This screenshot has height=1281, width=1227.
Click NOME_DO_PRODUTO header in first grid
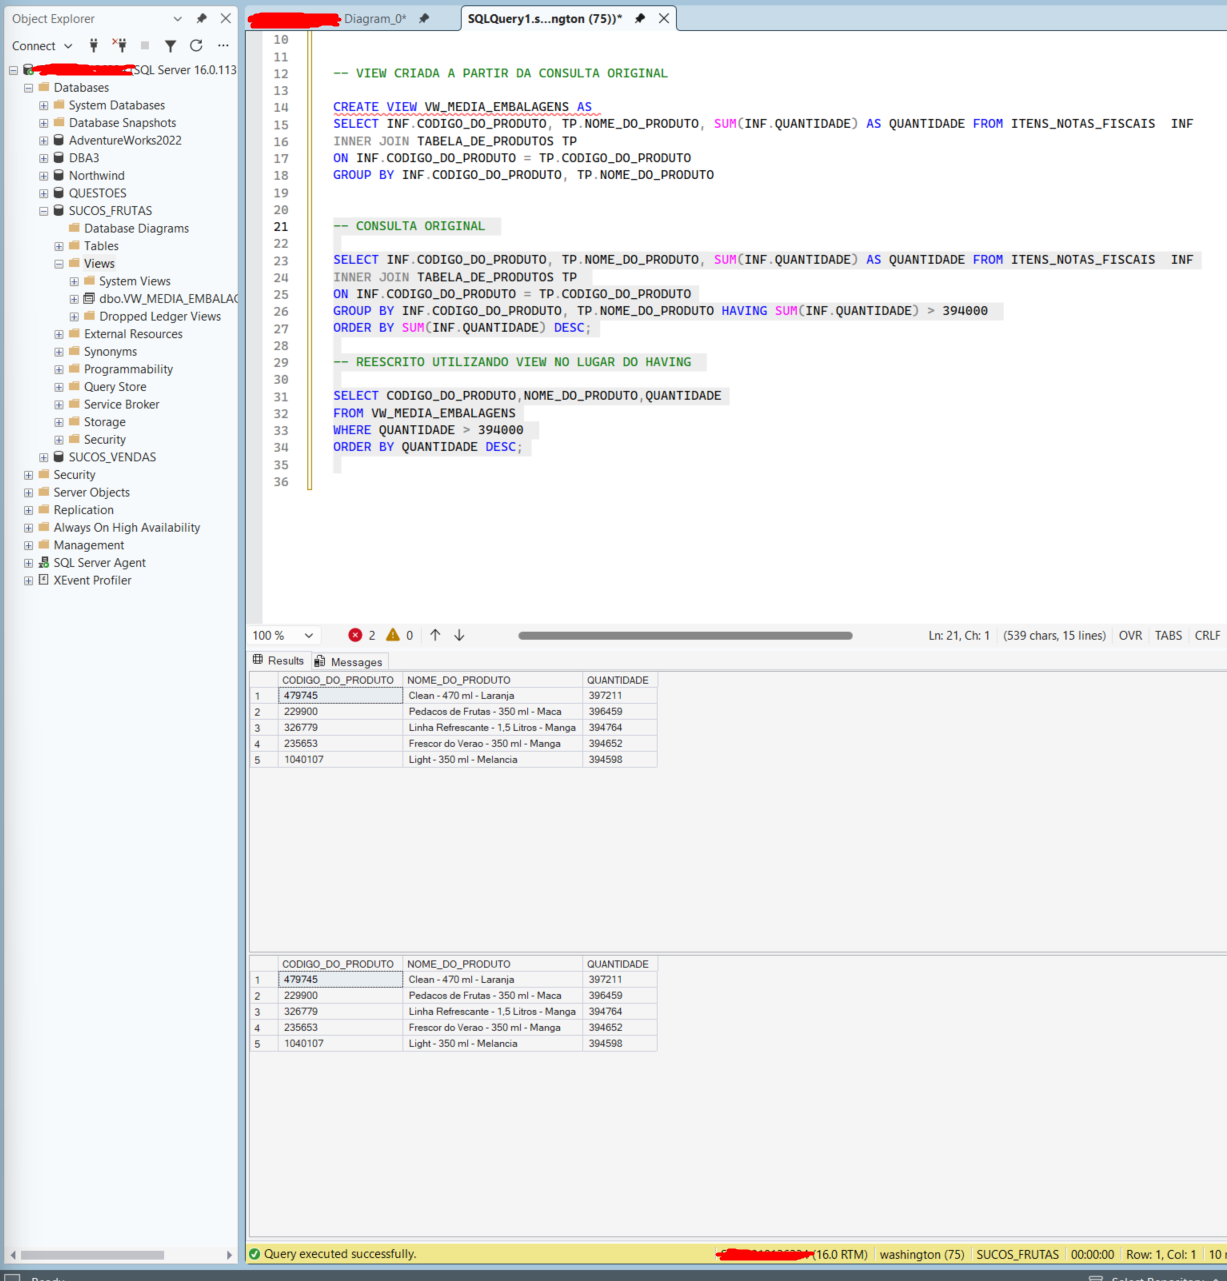493,680
